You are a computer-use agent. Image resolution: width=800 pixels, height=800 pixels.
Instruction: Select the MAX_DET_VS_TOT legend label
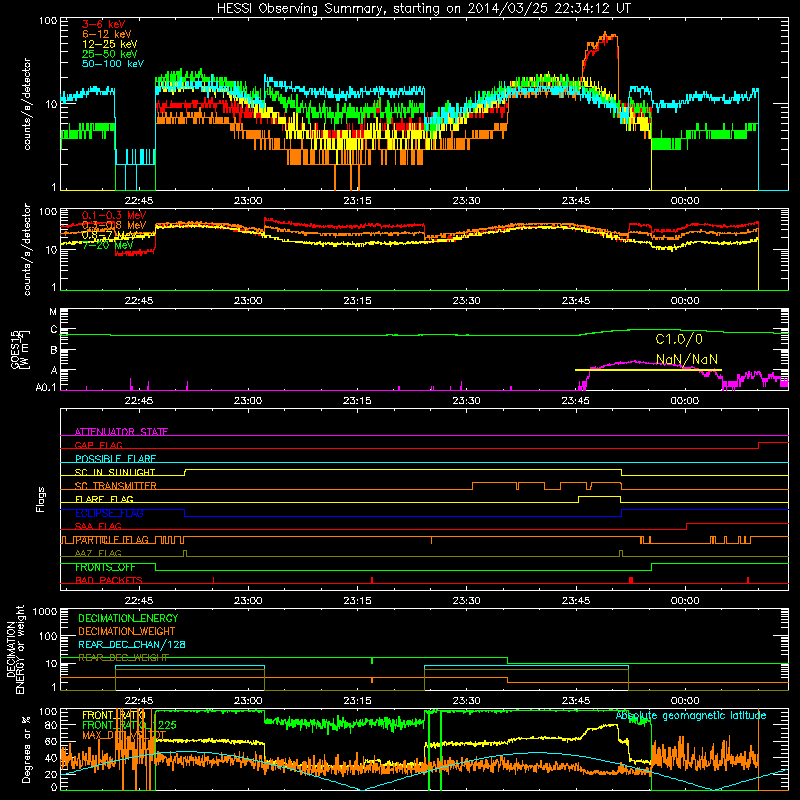123,735
